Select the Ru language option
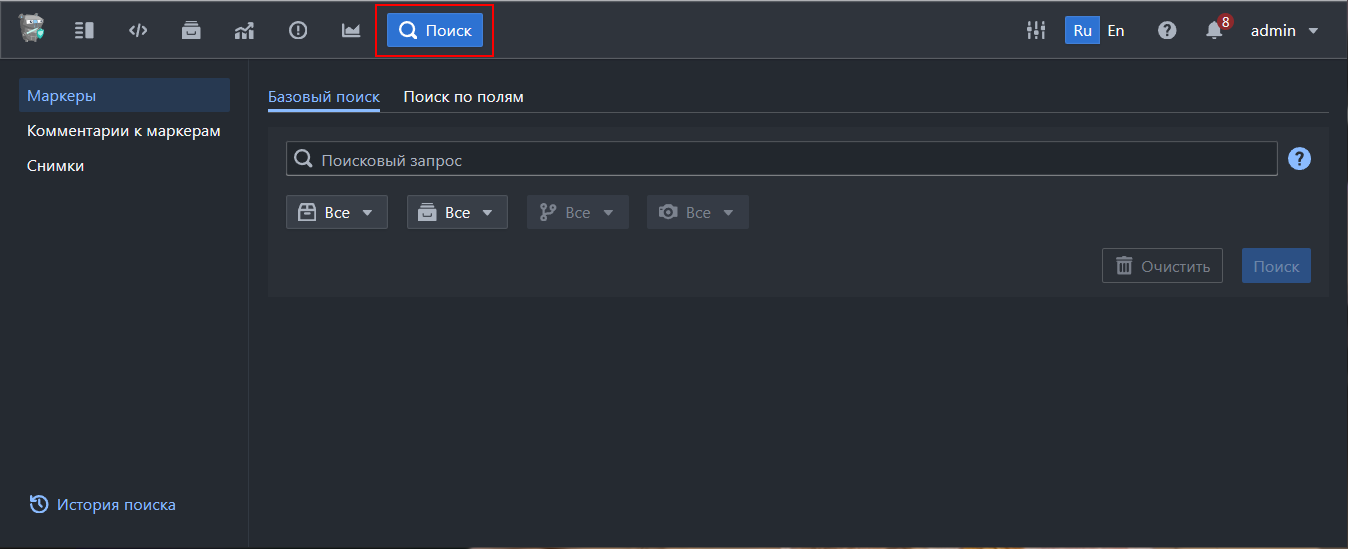The width and height of the screenshot is (1348, 549). (1082, 30)
